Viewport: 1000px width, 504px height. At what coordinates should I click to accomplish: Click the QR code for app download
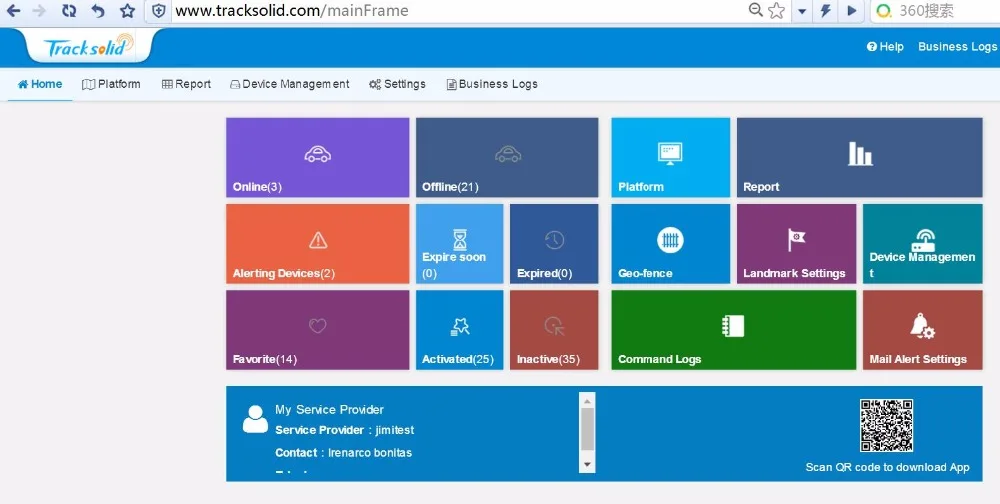[x=886, y=426]
